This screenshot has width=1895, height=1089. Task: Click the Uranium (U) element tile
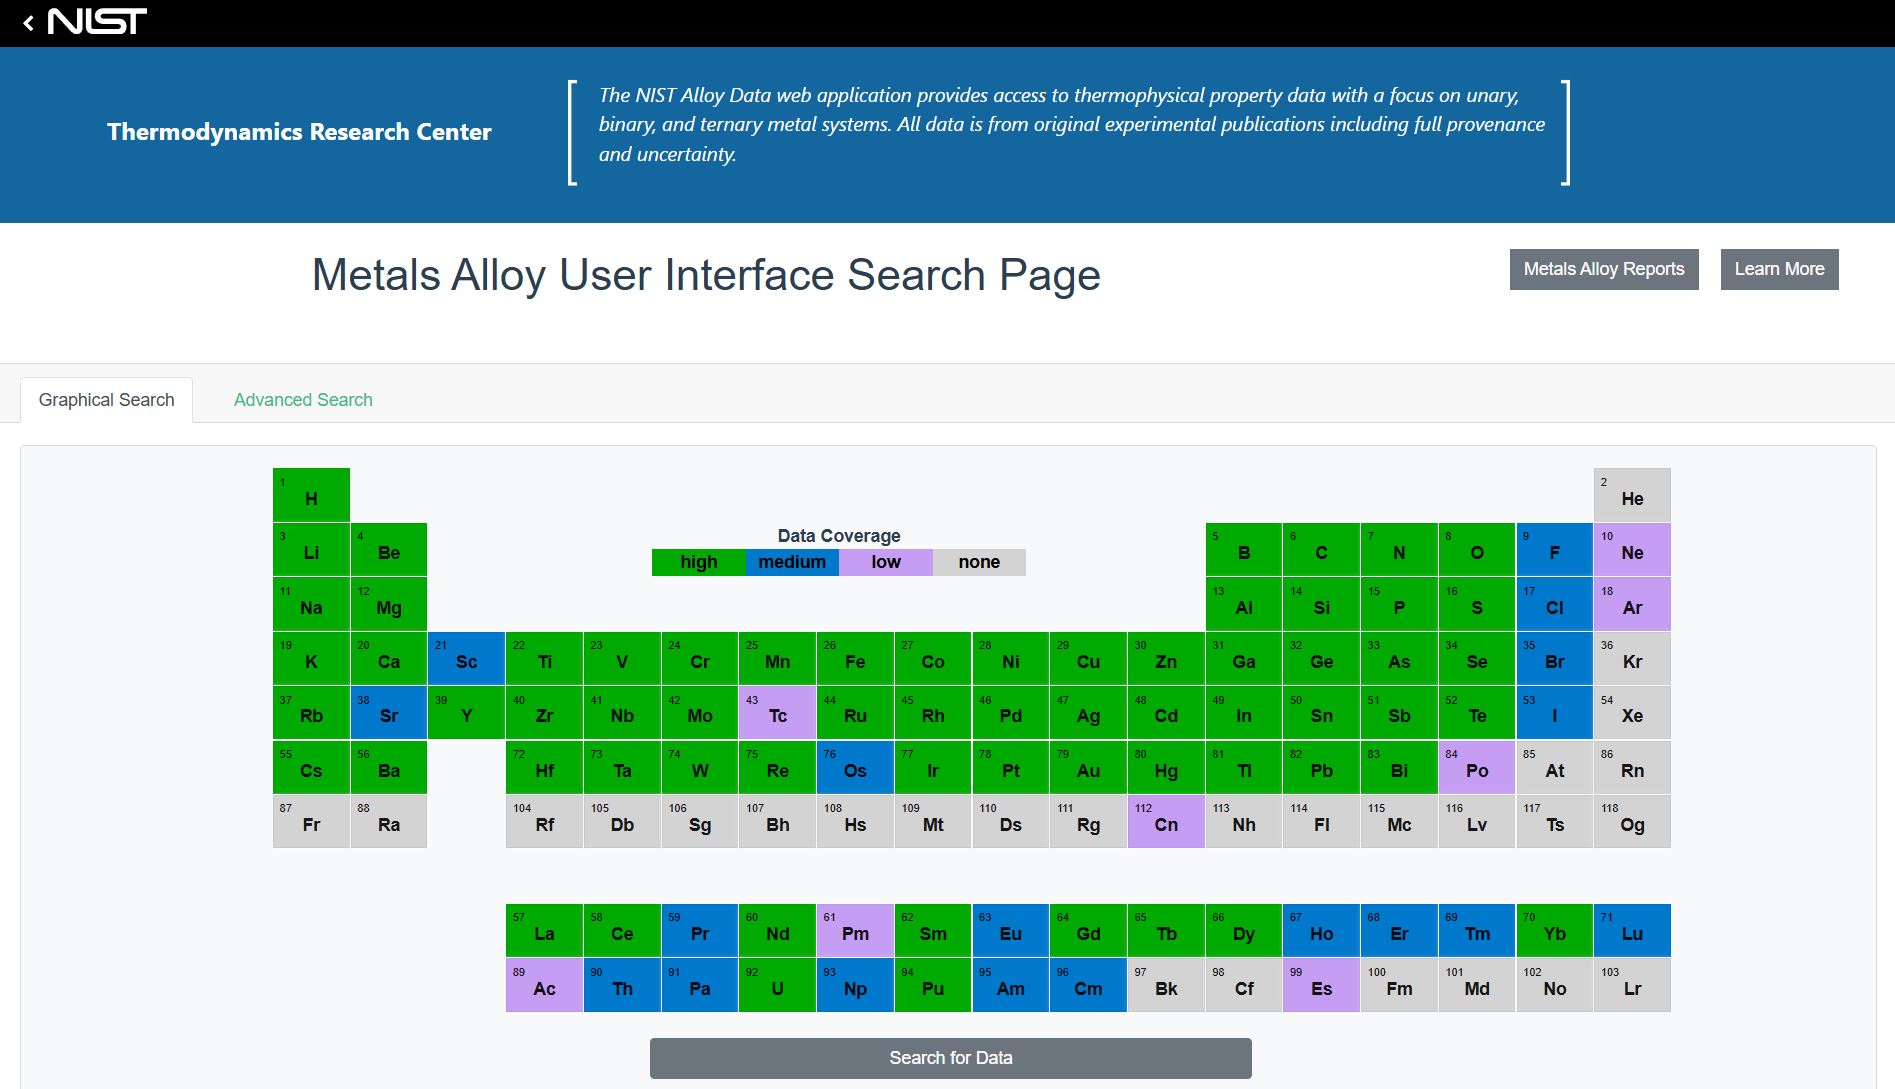click(777, 985)
